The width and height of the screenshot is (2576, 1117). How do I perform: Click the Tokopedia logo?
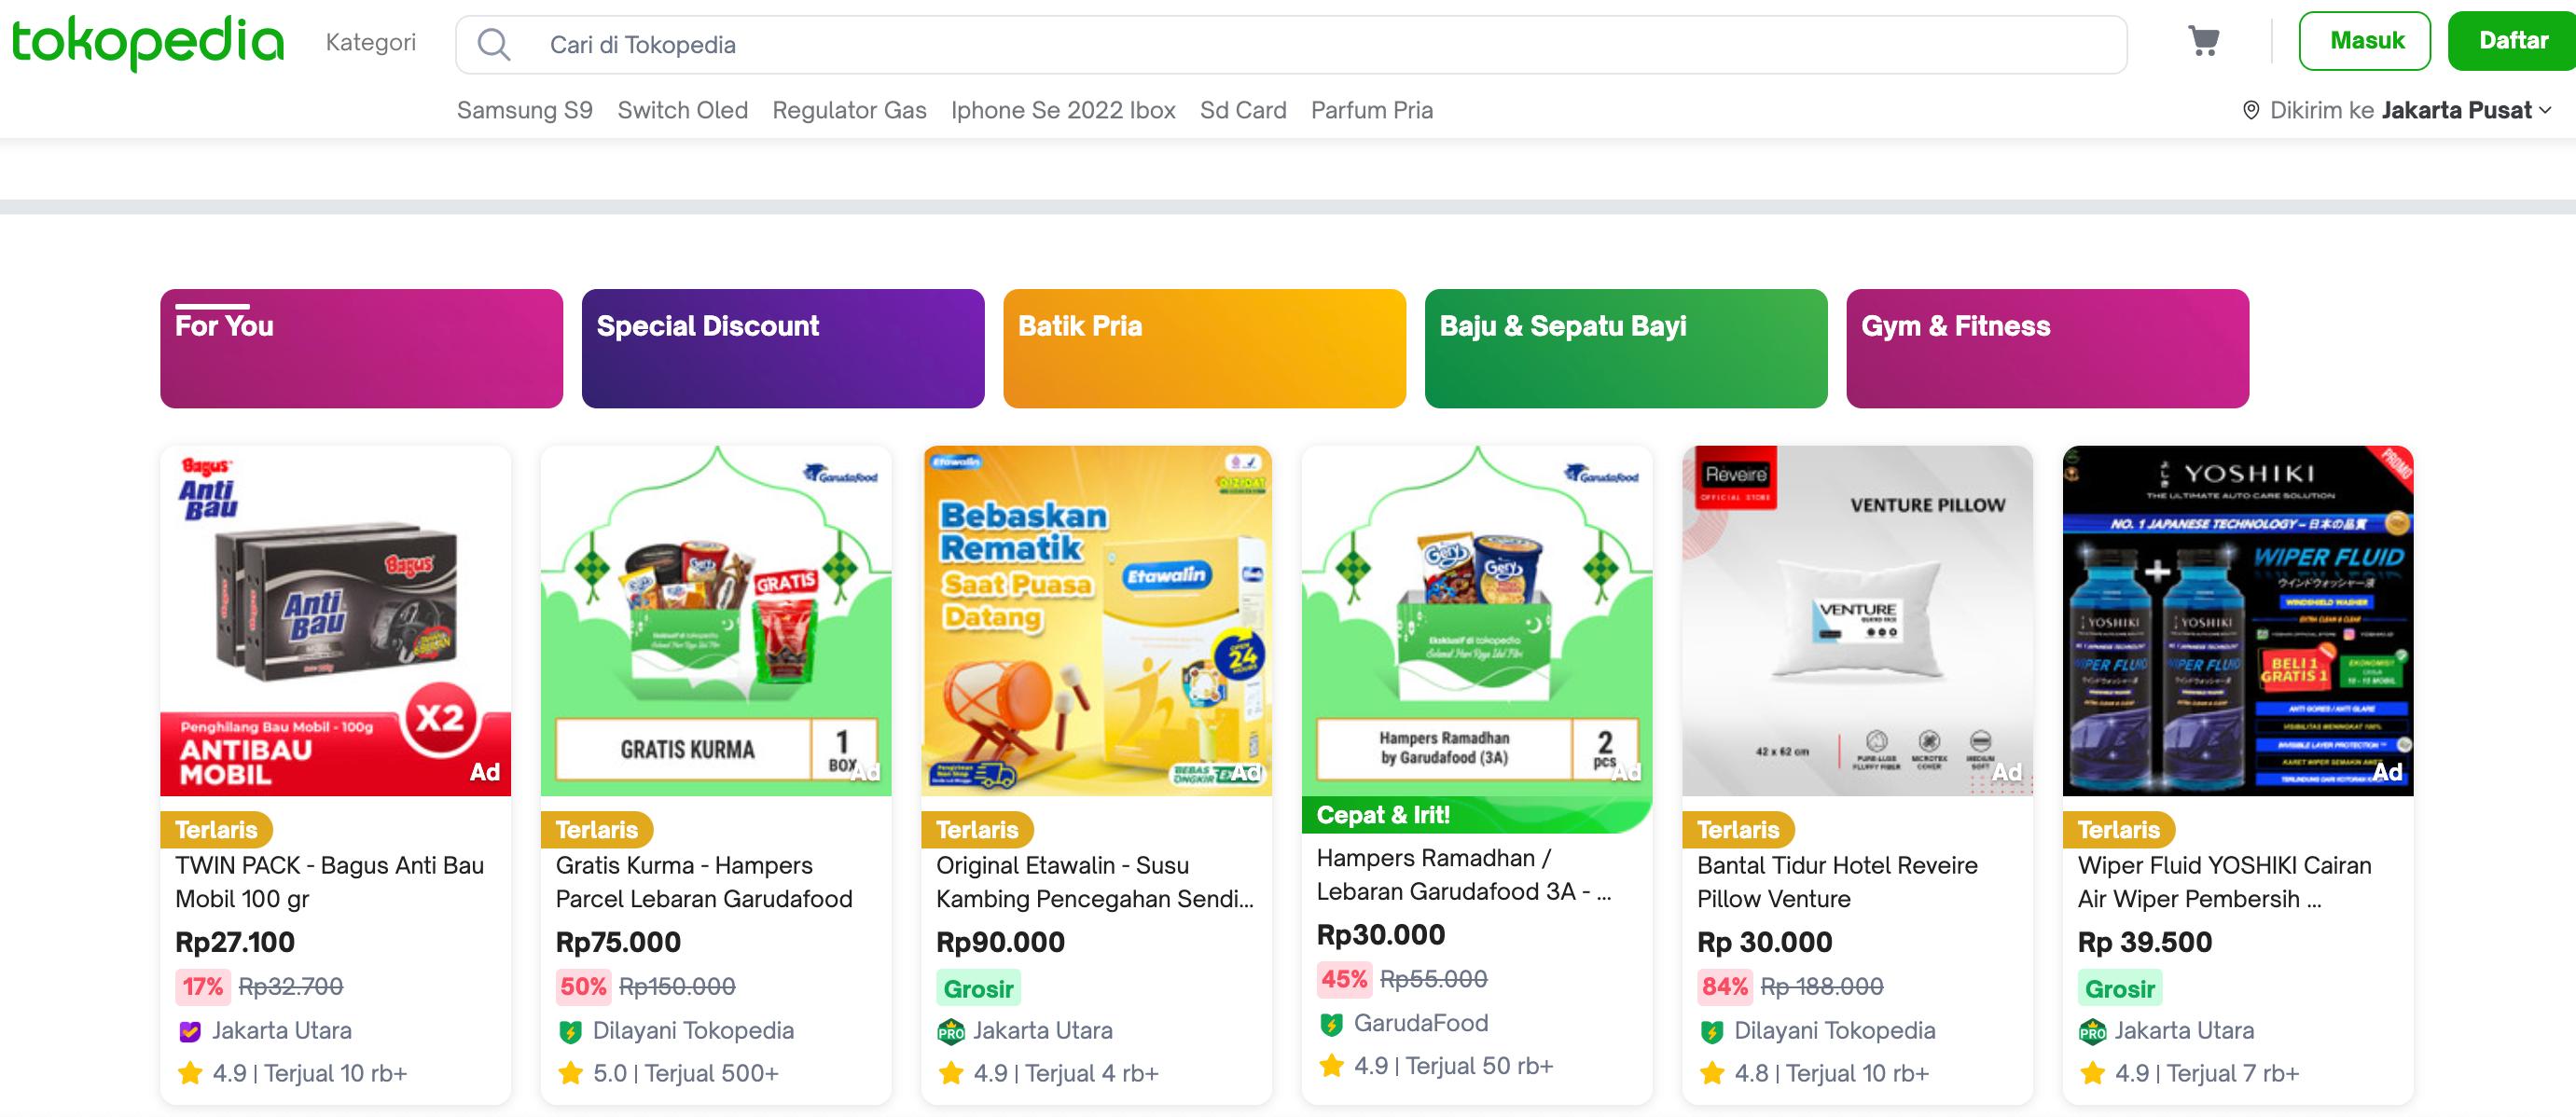click(x=148, y=42)
